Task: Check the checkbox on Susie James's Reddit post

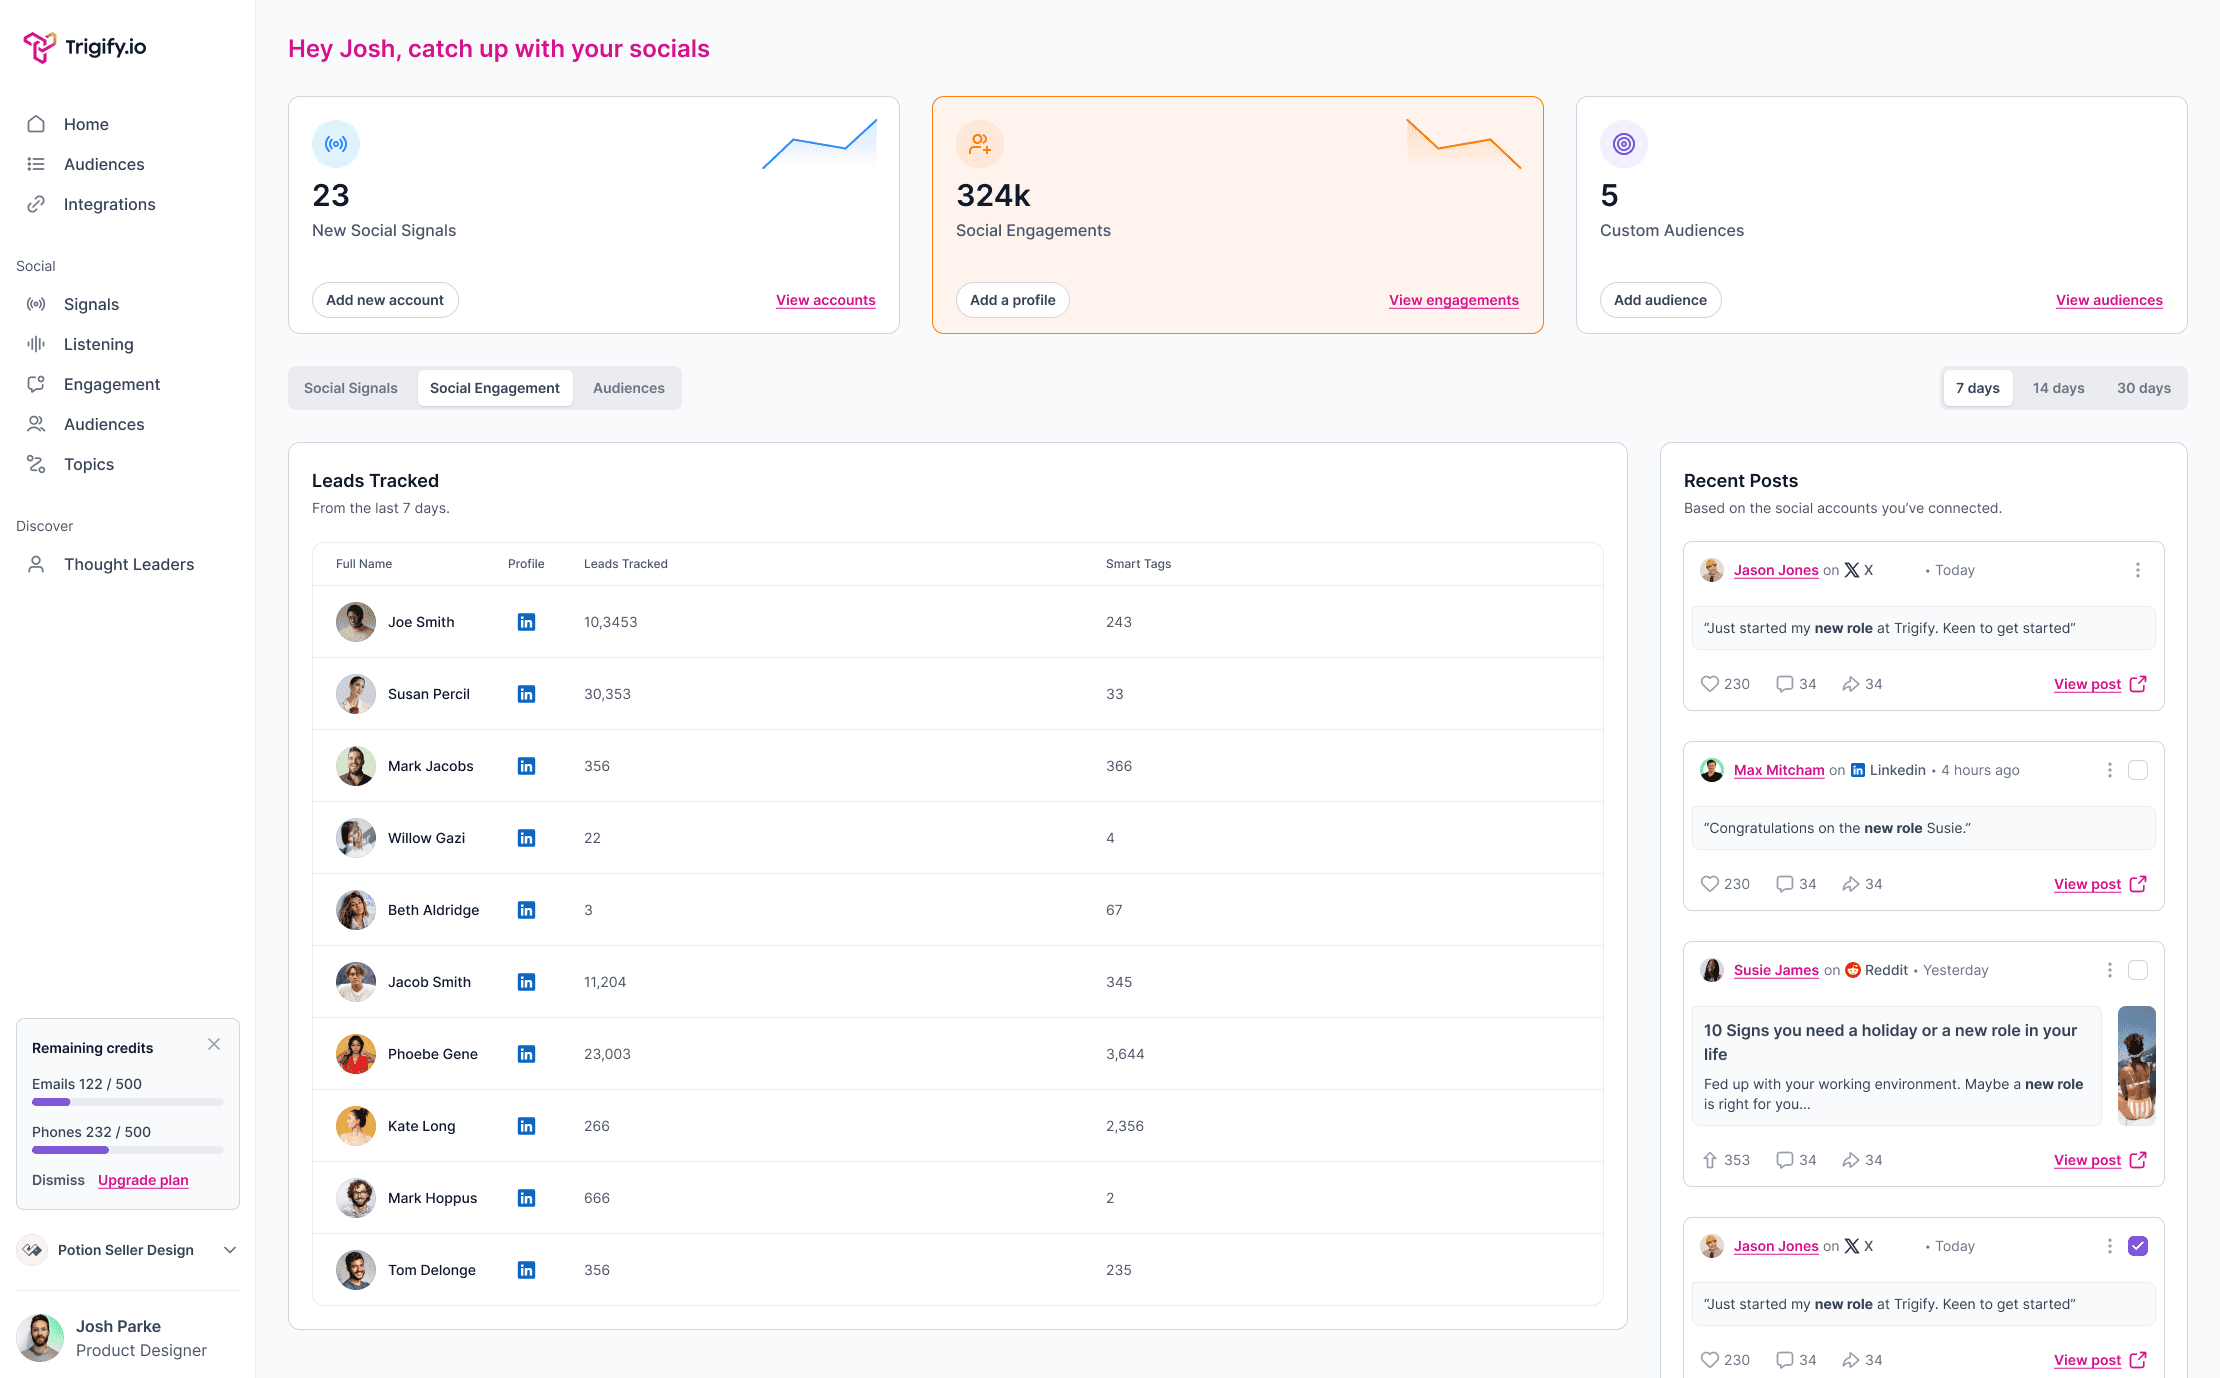Action: tap(2138, 970)
